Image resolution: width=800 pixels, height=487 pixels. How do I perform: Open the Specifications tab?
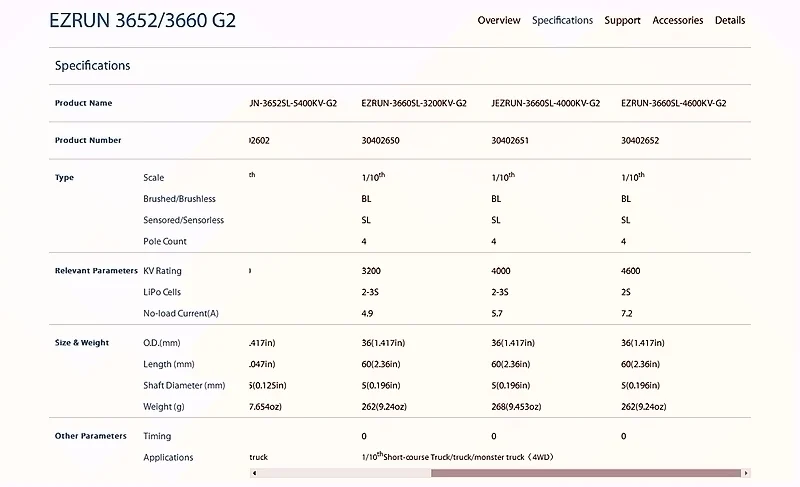[x=562, y=20]
